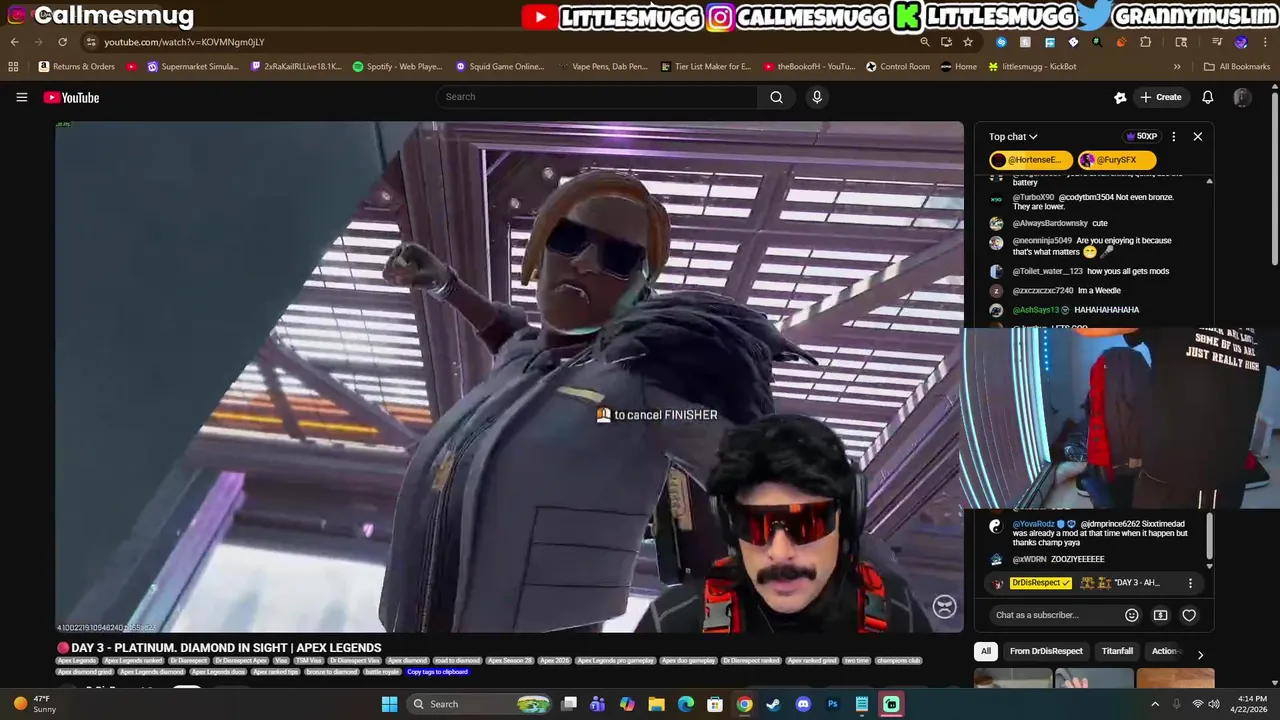Select the Titanfall filter chip
1280x720 pixels.
click(x=1117, y=651)
